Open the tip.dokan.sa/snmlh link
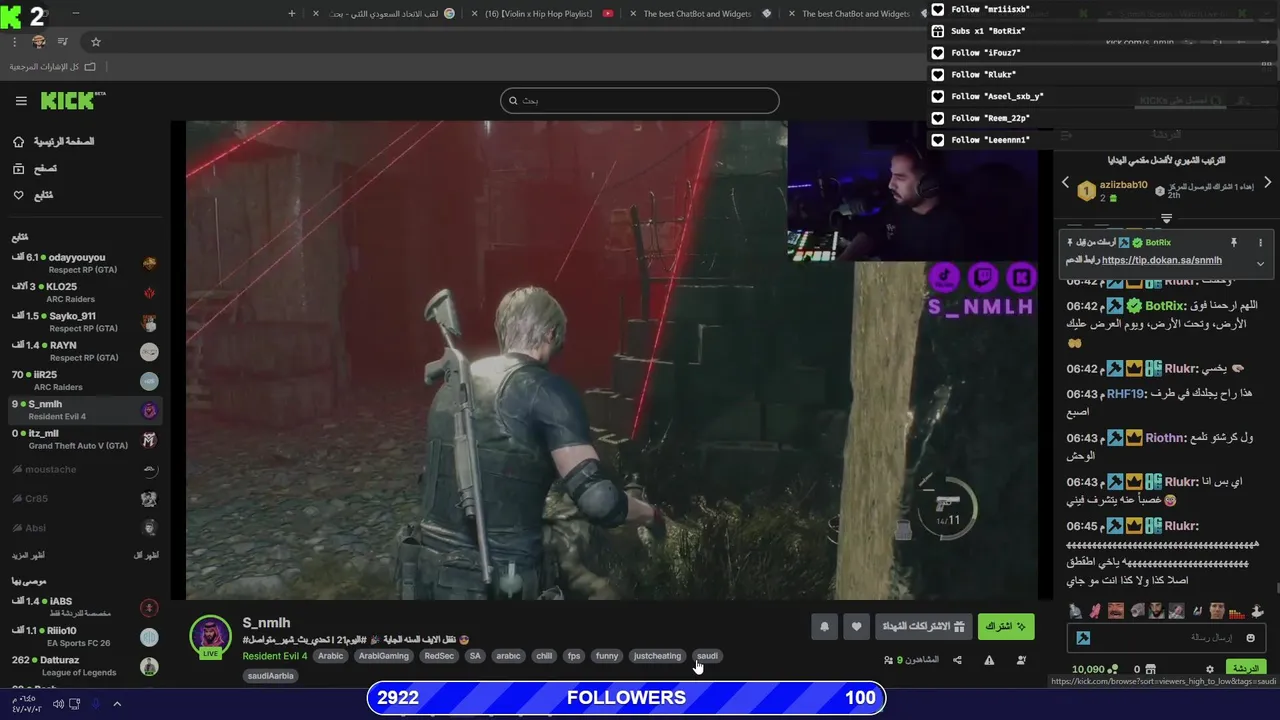This screenshot has width=1280, height=720. pos(1162,260)
